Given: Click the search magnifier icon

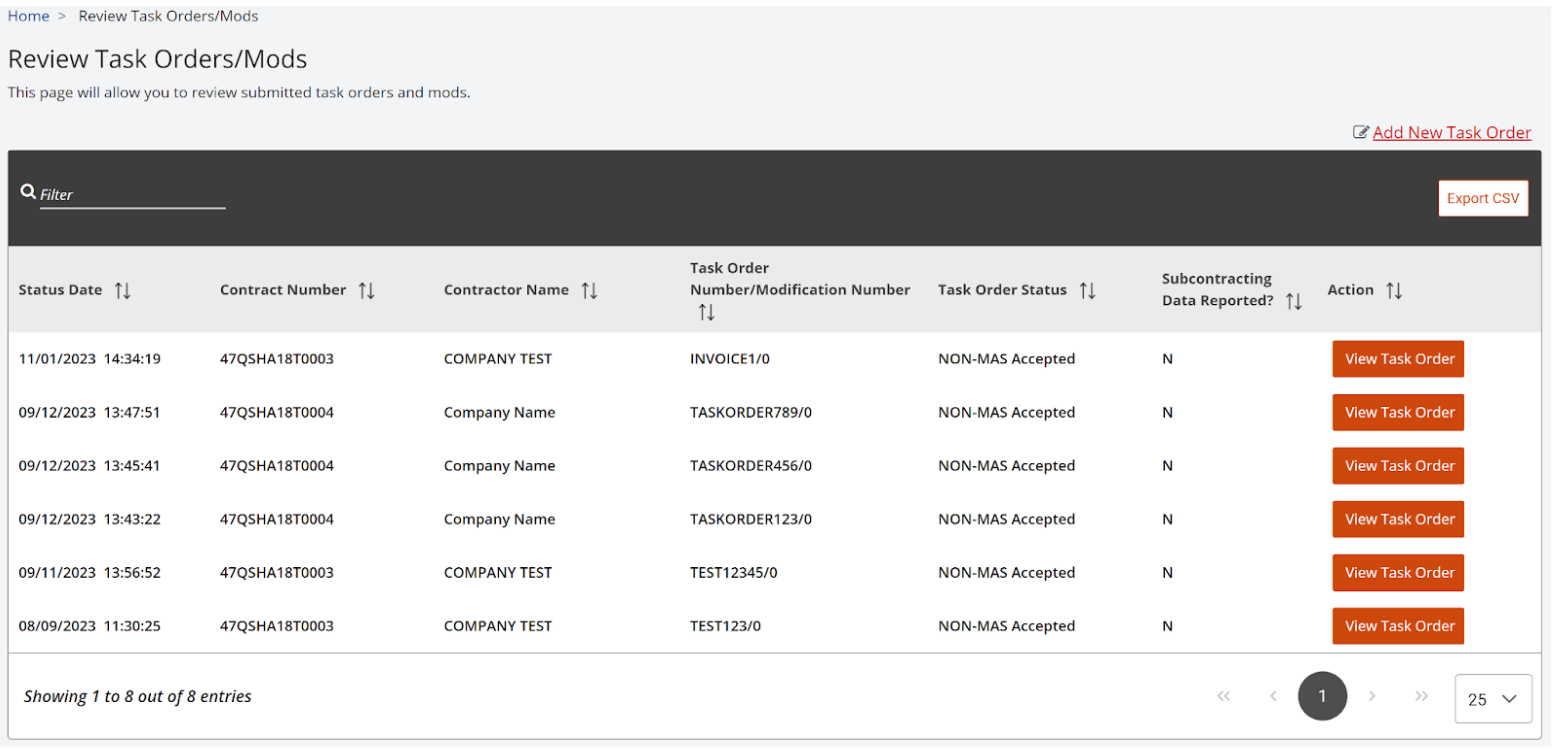Looking at the screenshot, I should pos(28,192).
